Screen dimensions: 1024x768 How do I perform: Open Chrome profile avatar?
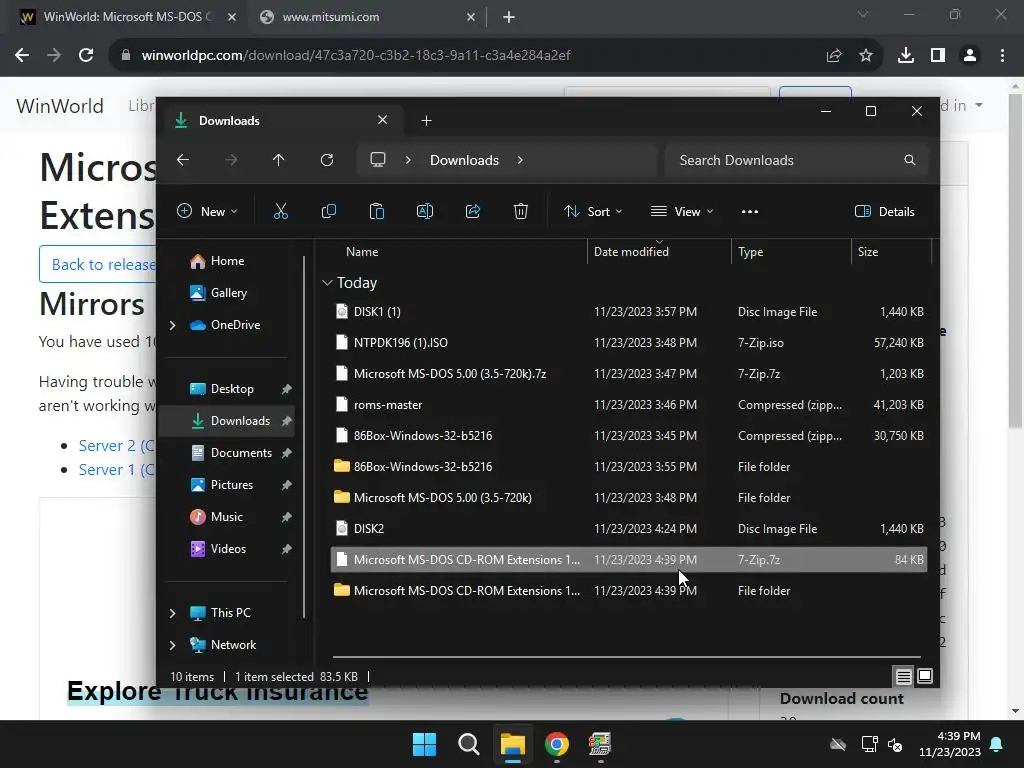pyautogui.click(x=970, y=56)
